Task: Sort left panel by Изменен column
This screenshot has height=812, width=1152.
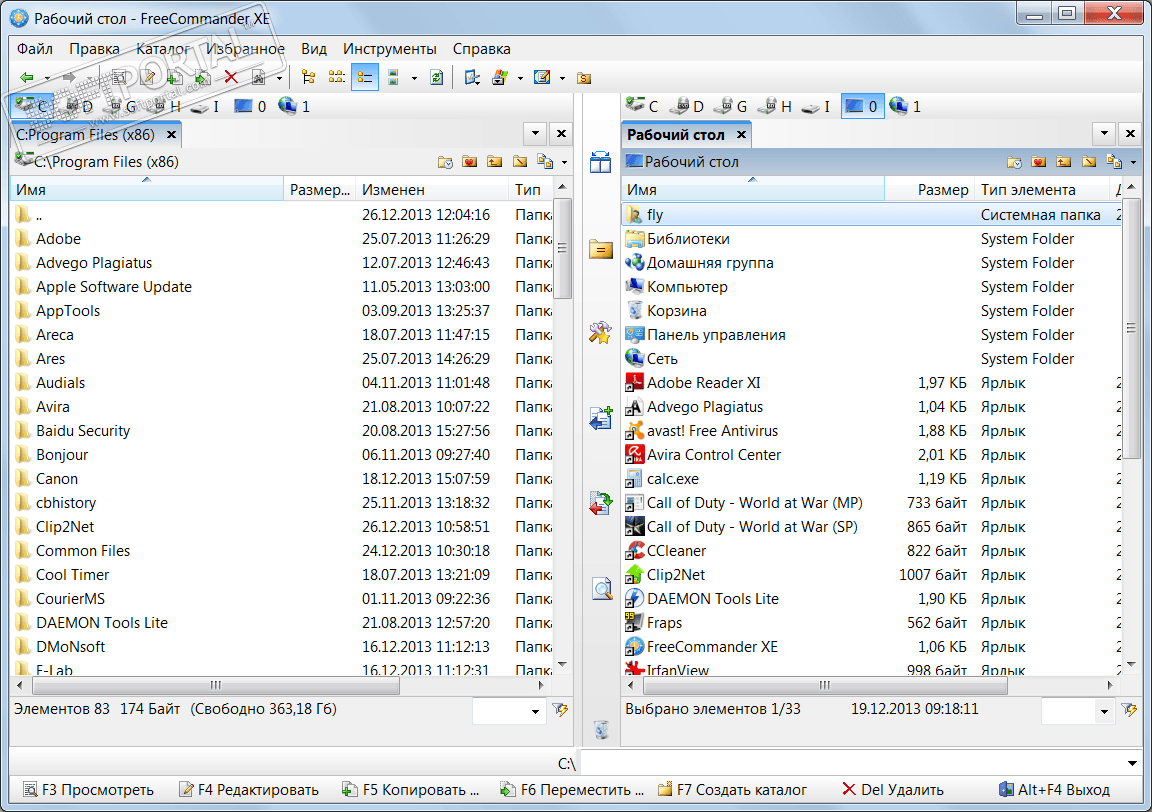Action: point(431,190)
